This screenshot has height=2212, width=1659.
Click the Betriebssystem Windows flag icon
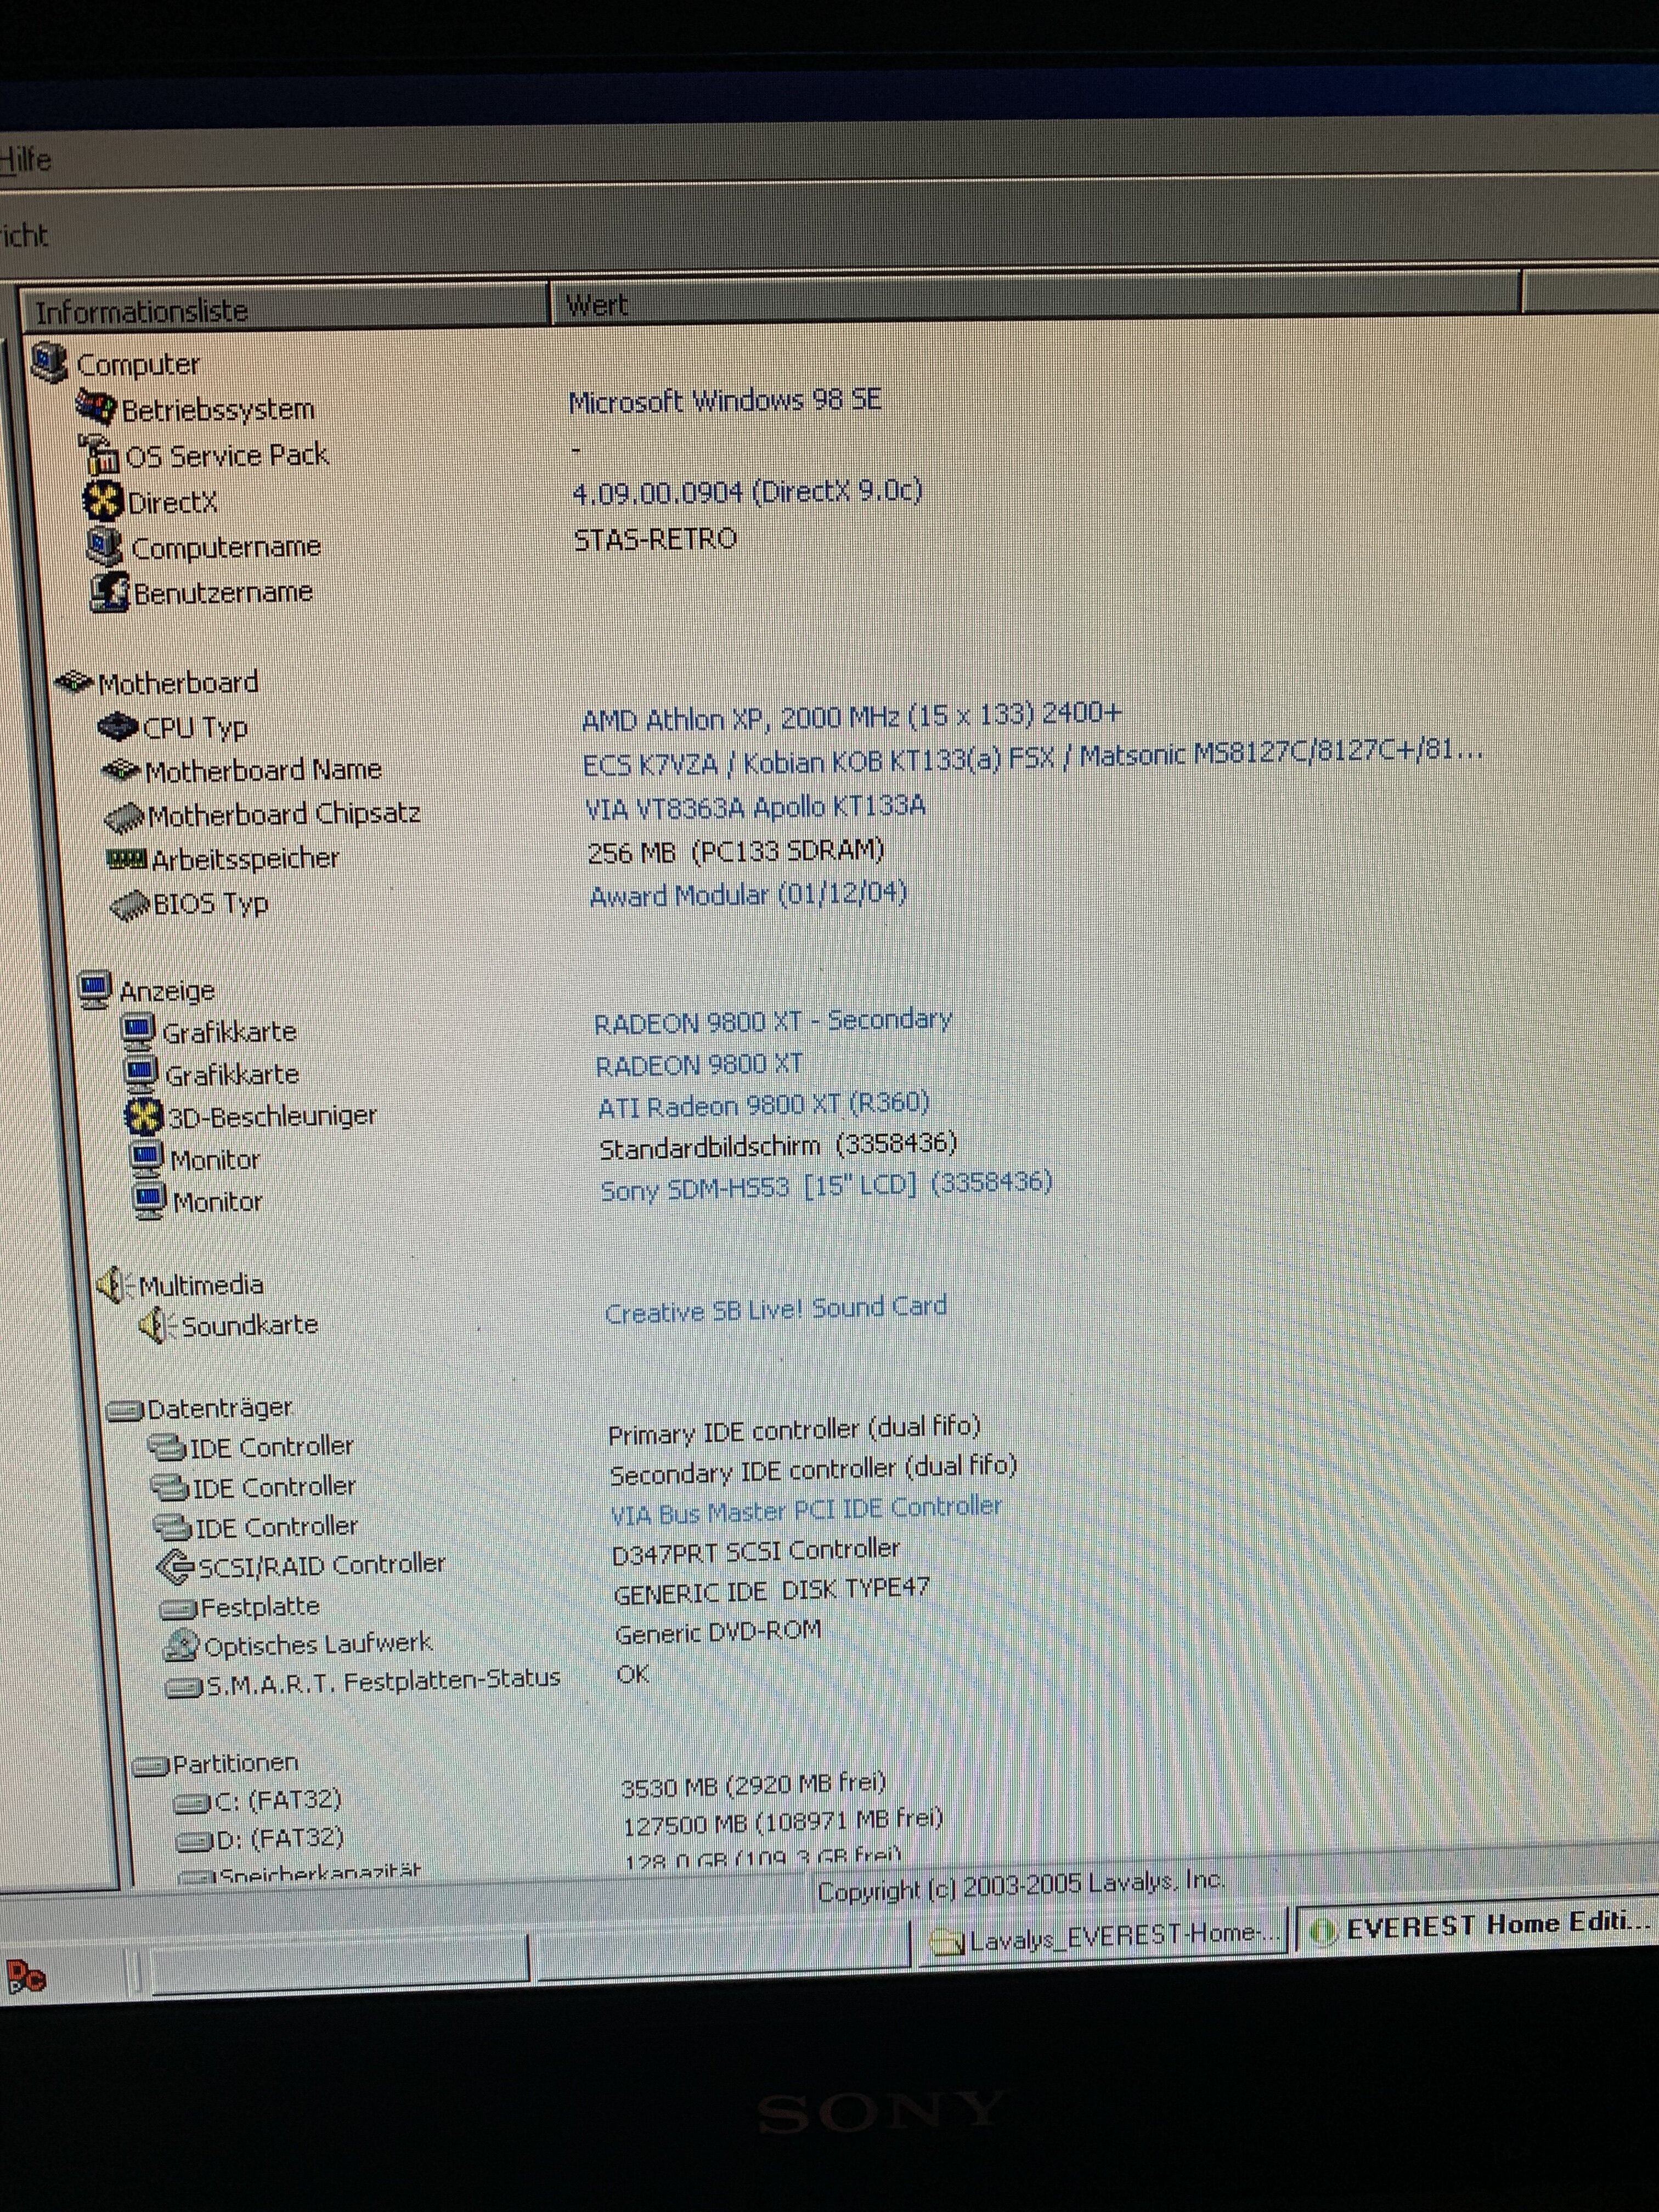(97, 407)
